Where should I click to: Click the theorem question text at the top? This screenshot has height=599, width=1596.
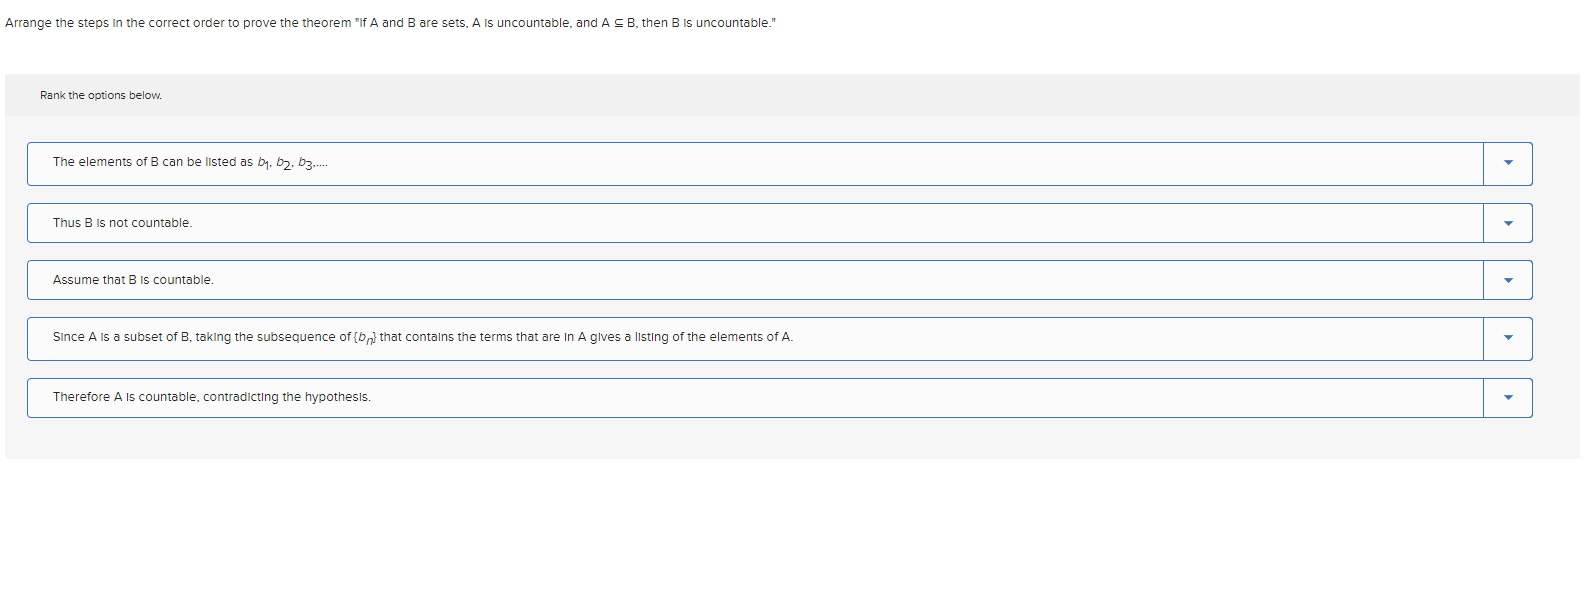coord(390,23)
